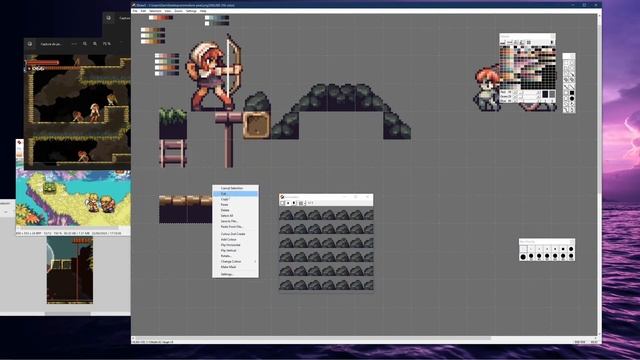Click the grid icon in preview toolbar

(x=301, y=203)
